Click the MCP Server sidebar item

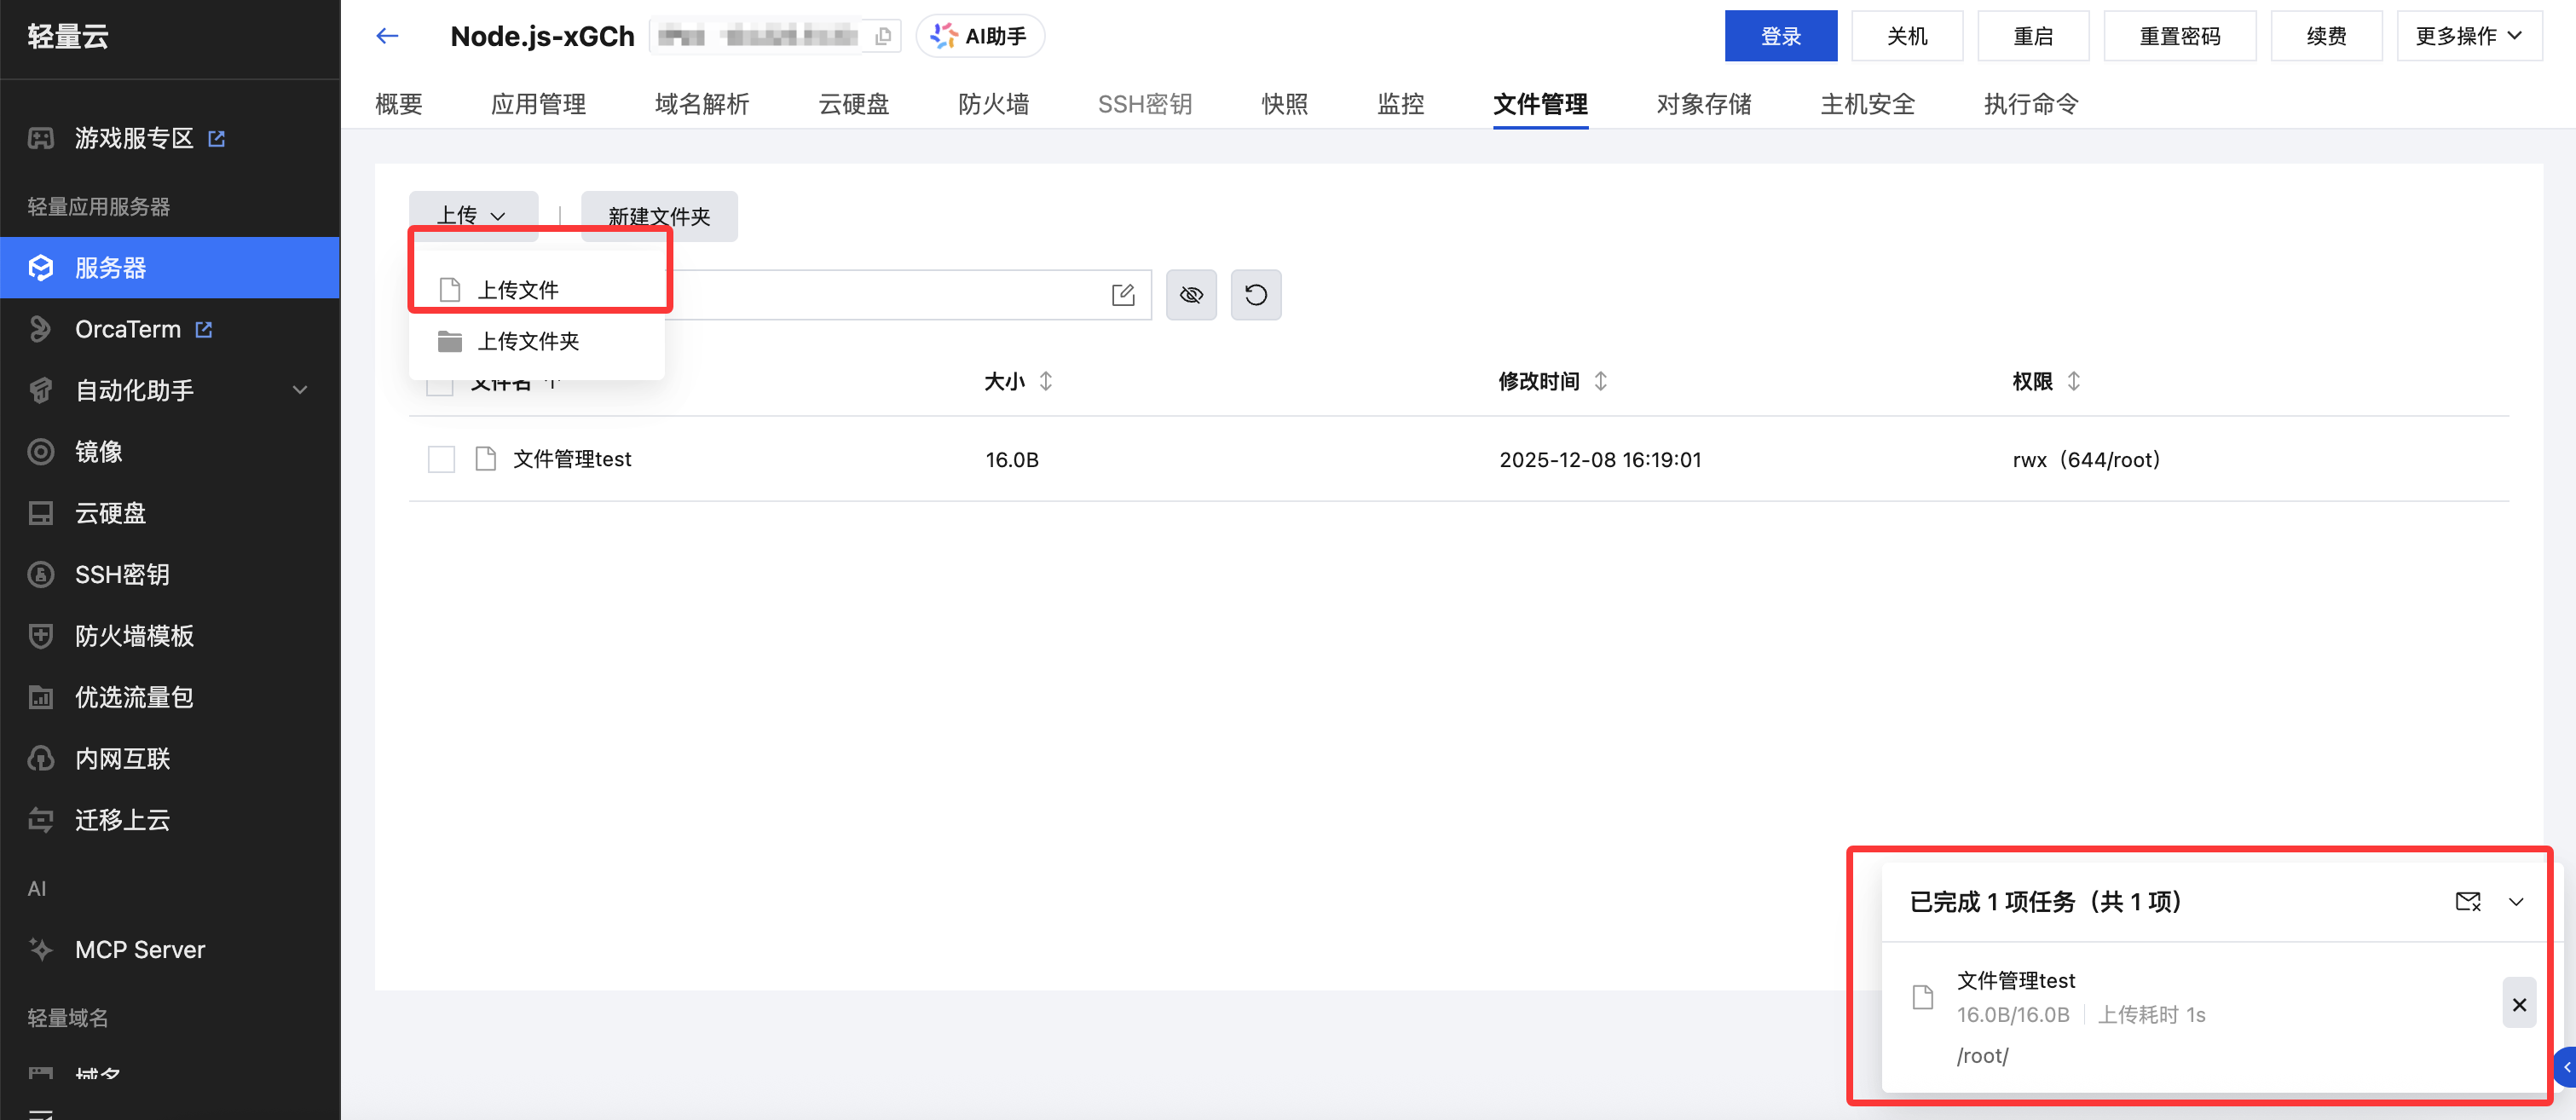click(140, 949)
